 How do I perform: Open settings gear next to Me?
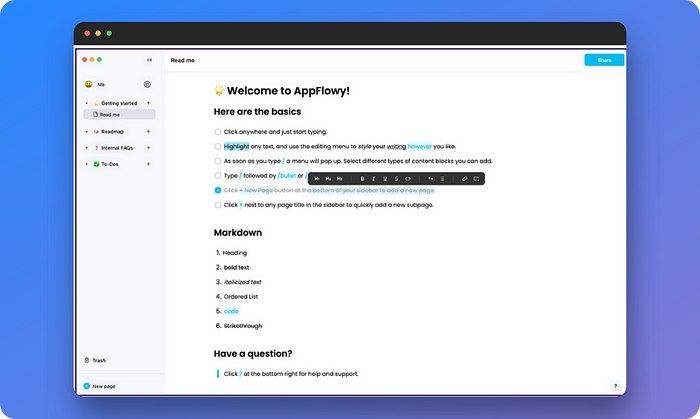point(147,84)
